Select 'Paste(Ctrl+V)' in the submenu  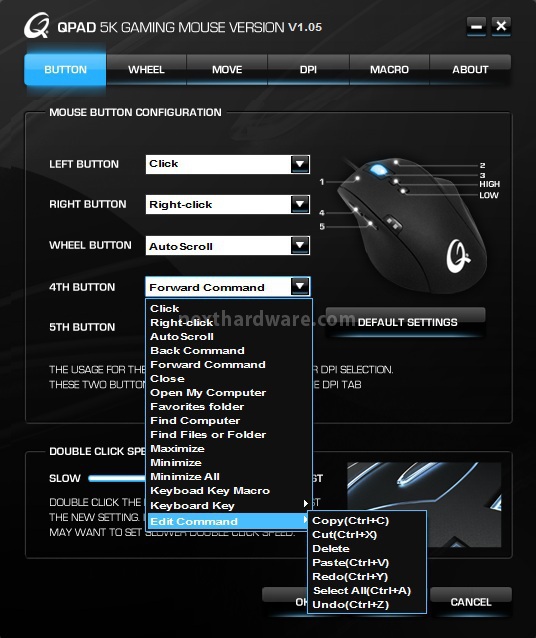[368, 563]
